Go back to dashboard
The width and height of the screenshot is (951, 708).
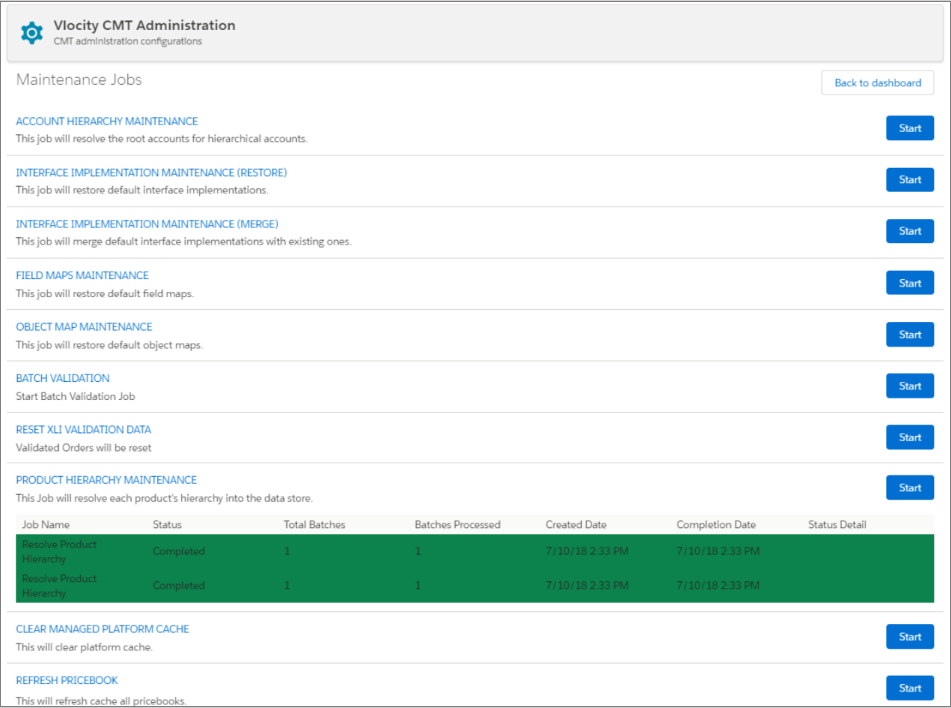pyautogui.click(x=877, y=83)
